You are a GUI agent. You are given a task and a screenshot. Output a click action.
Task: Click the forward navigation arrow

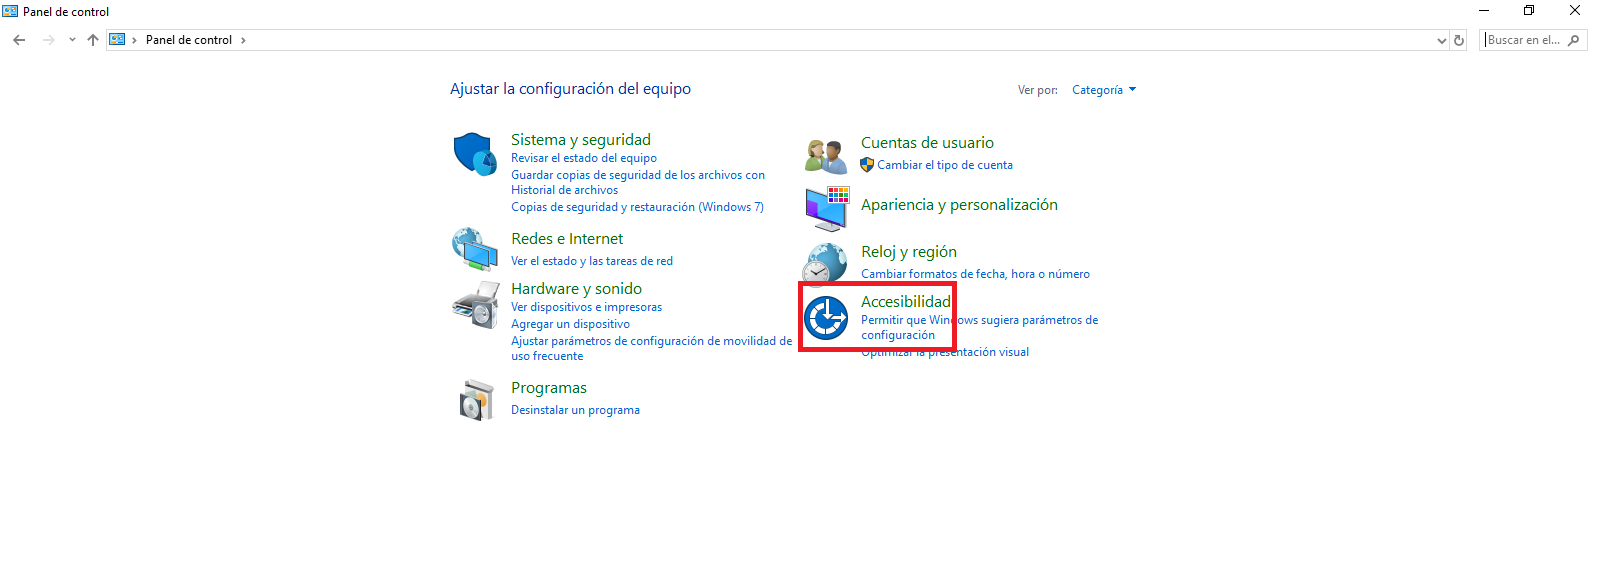click(48, 40)
